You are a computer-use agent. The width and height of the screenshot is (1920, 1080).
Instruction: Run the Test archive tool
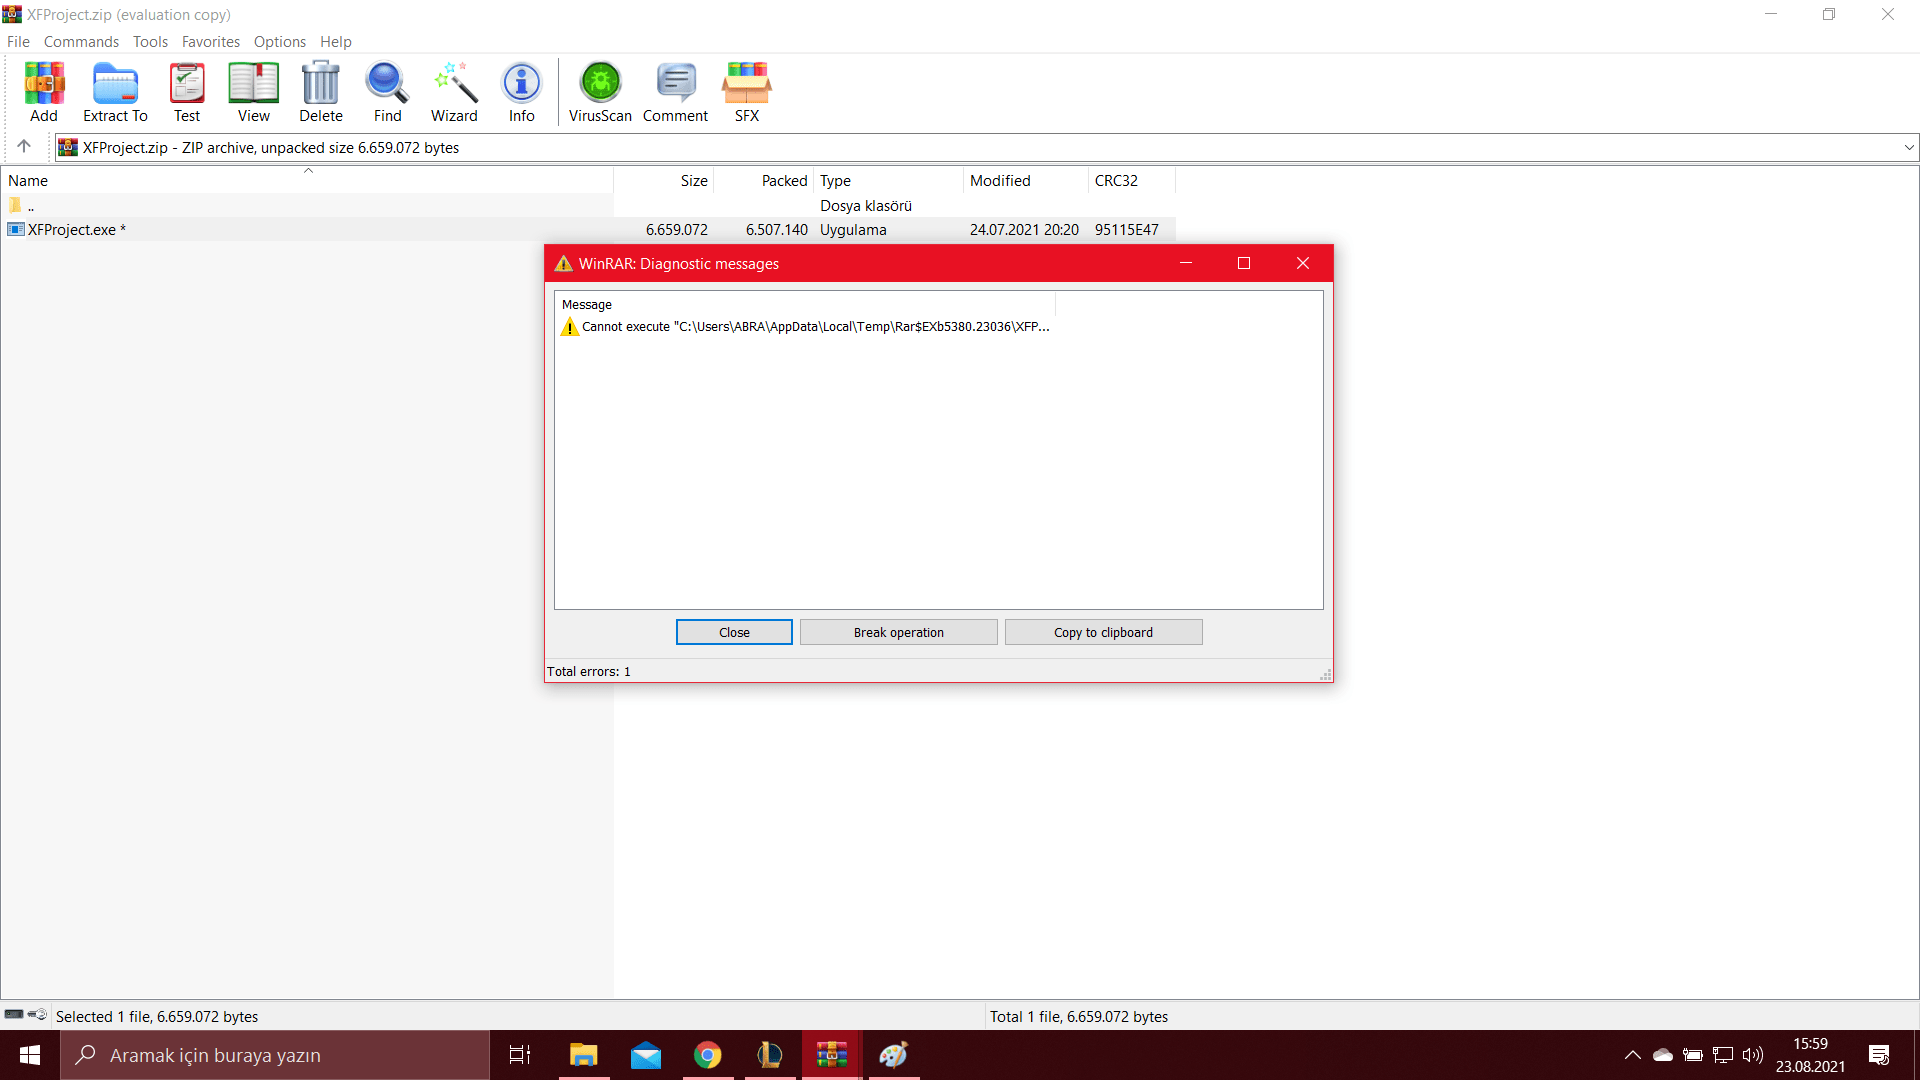pos(187,92)
